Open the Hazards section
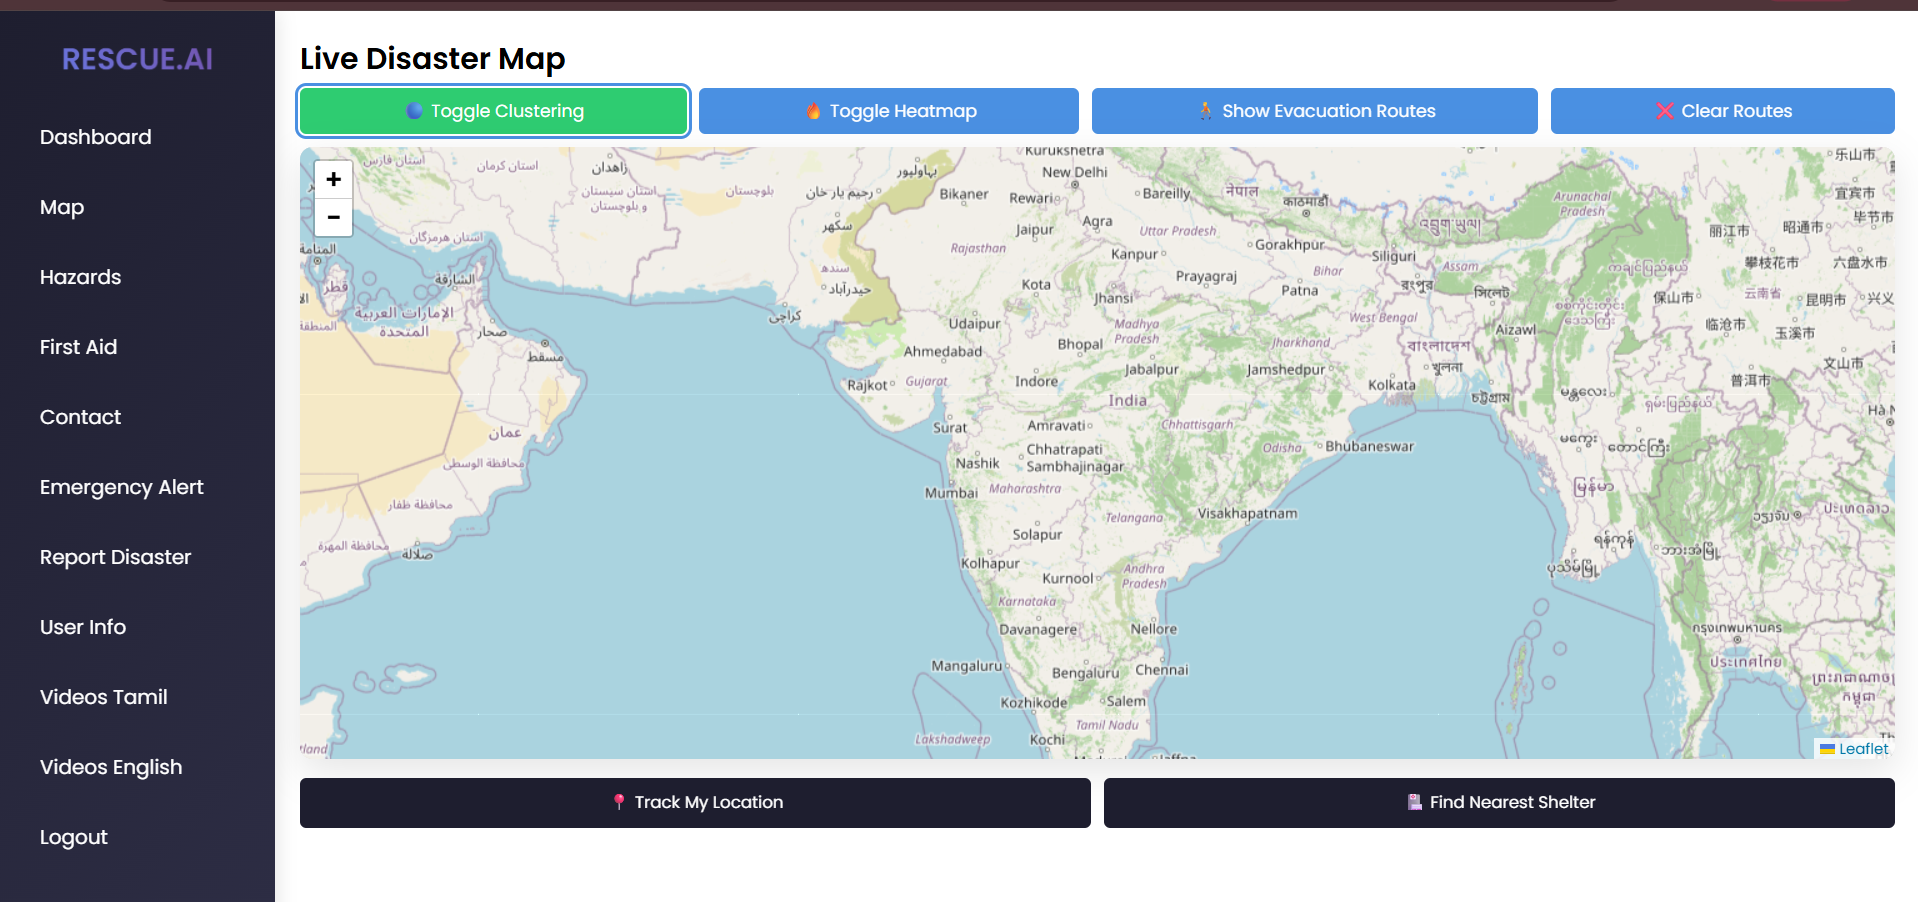The width and height of the screenshot is (1918, 902). pyautogui.click(x=80, y=277)
